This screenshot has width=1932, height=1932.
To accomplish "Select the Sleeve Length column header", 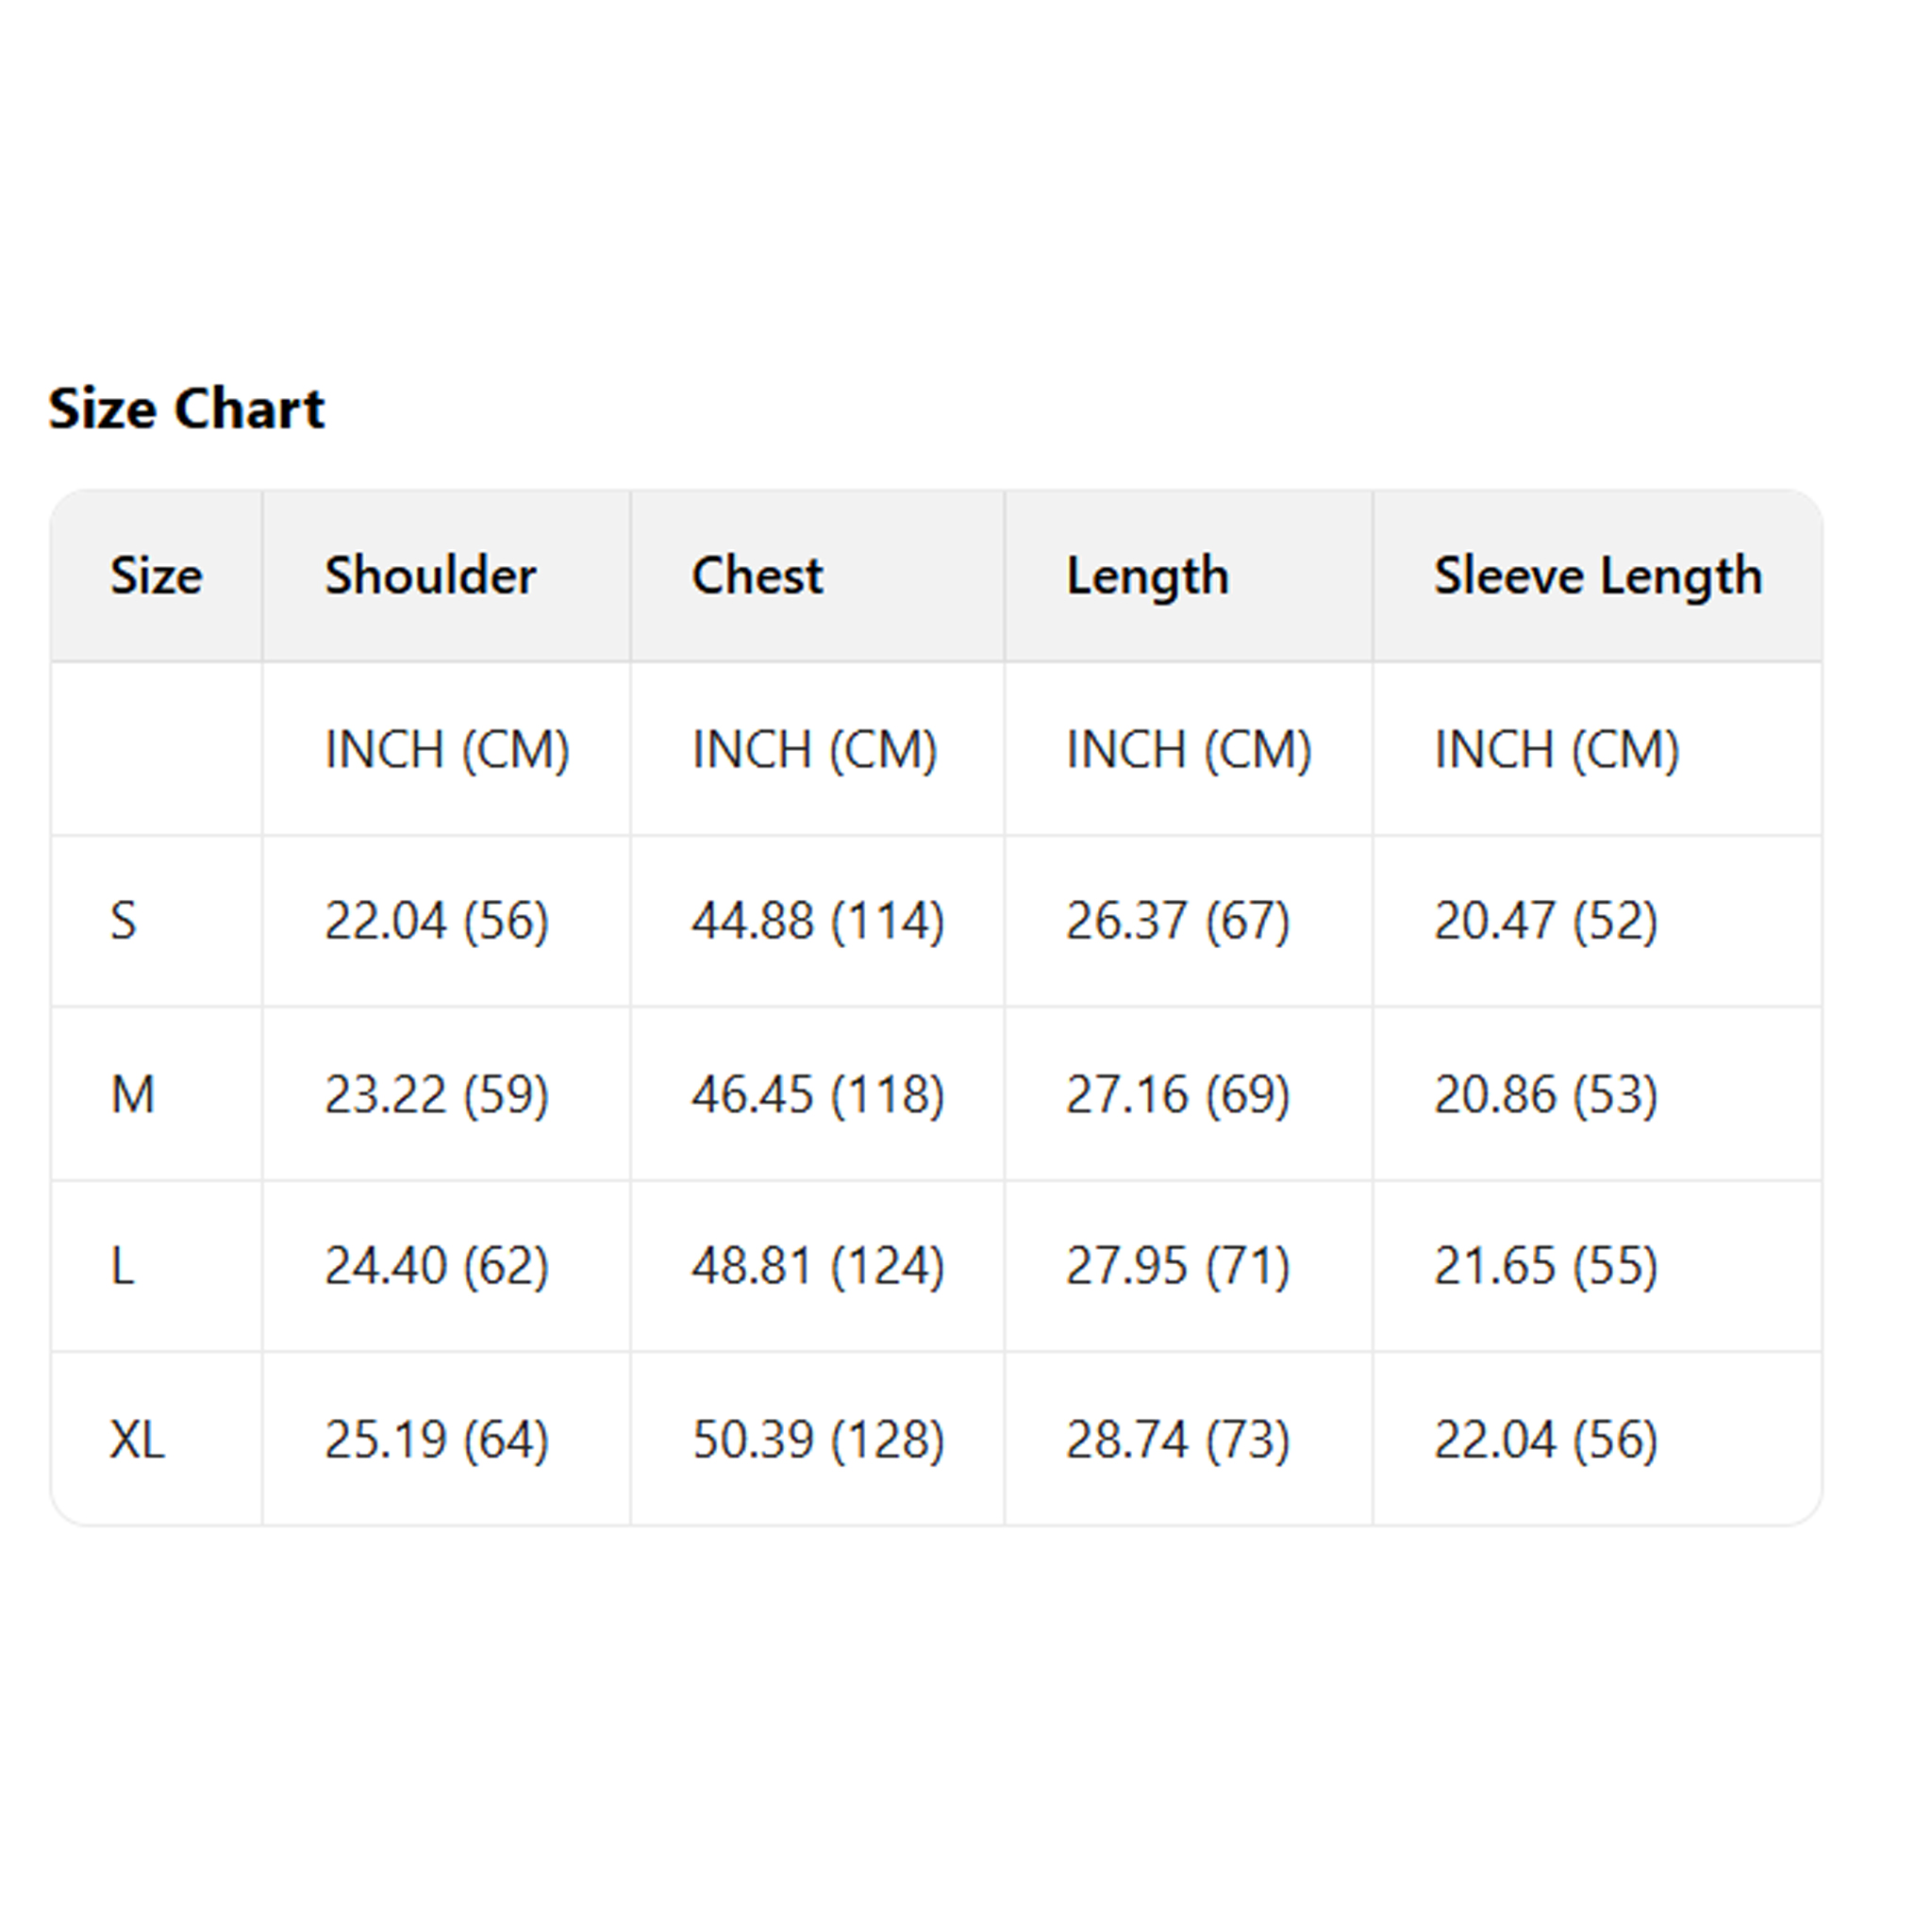I will (x=1597, y=576).
